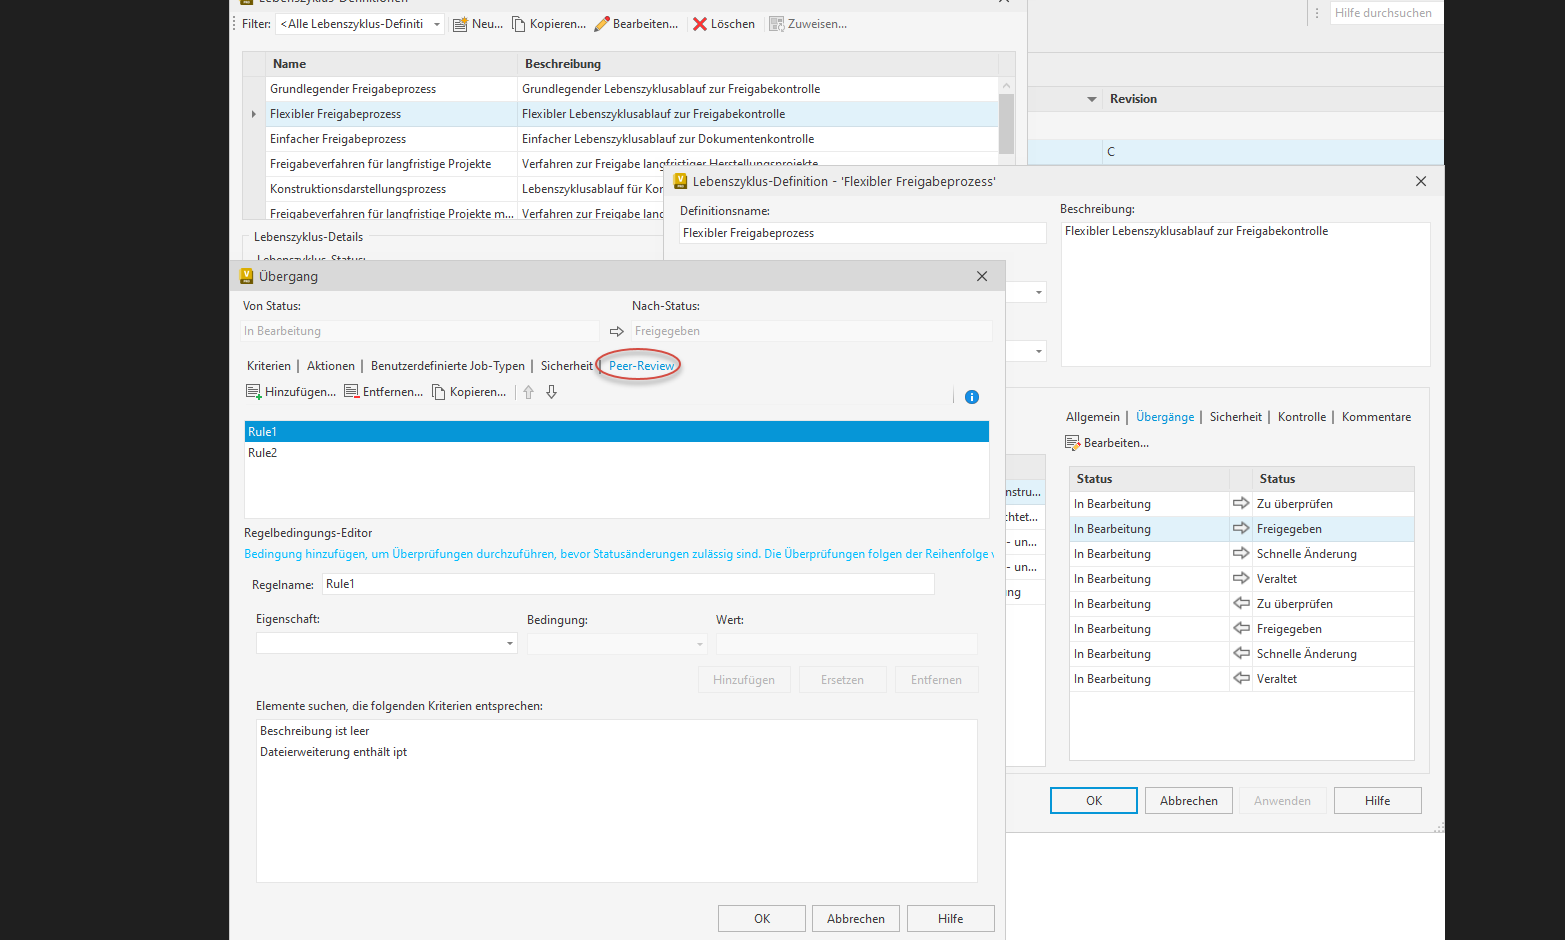This screenshot has width=1565, height=940.
Task: Click Hinzufügen... in the Übergang rule toolbar
Action: point(291,392)
